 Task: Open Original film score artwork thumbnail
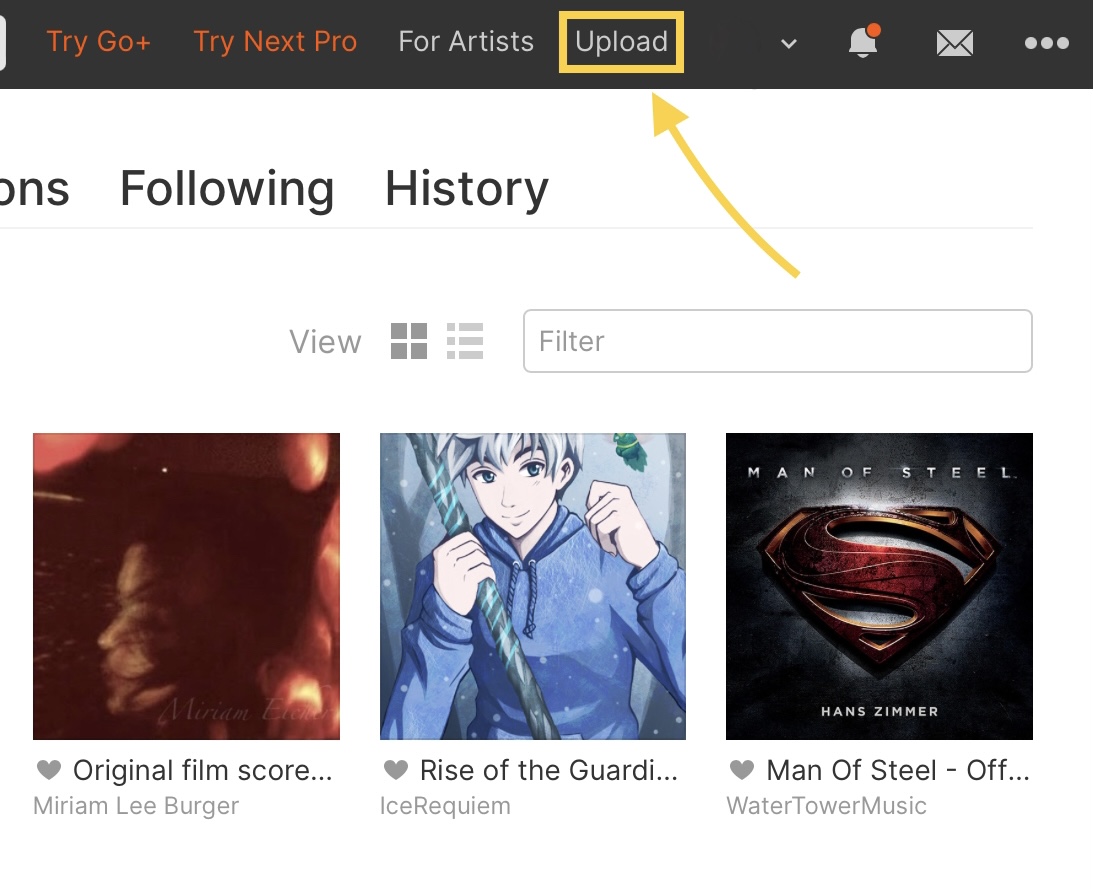point(186,586)
